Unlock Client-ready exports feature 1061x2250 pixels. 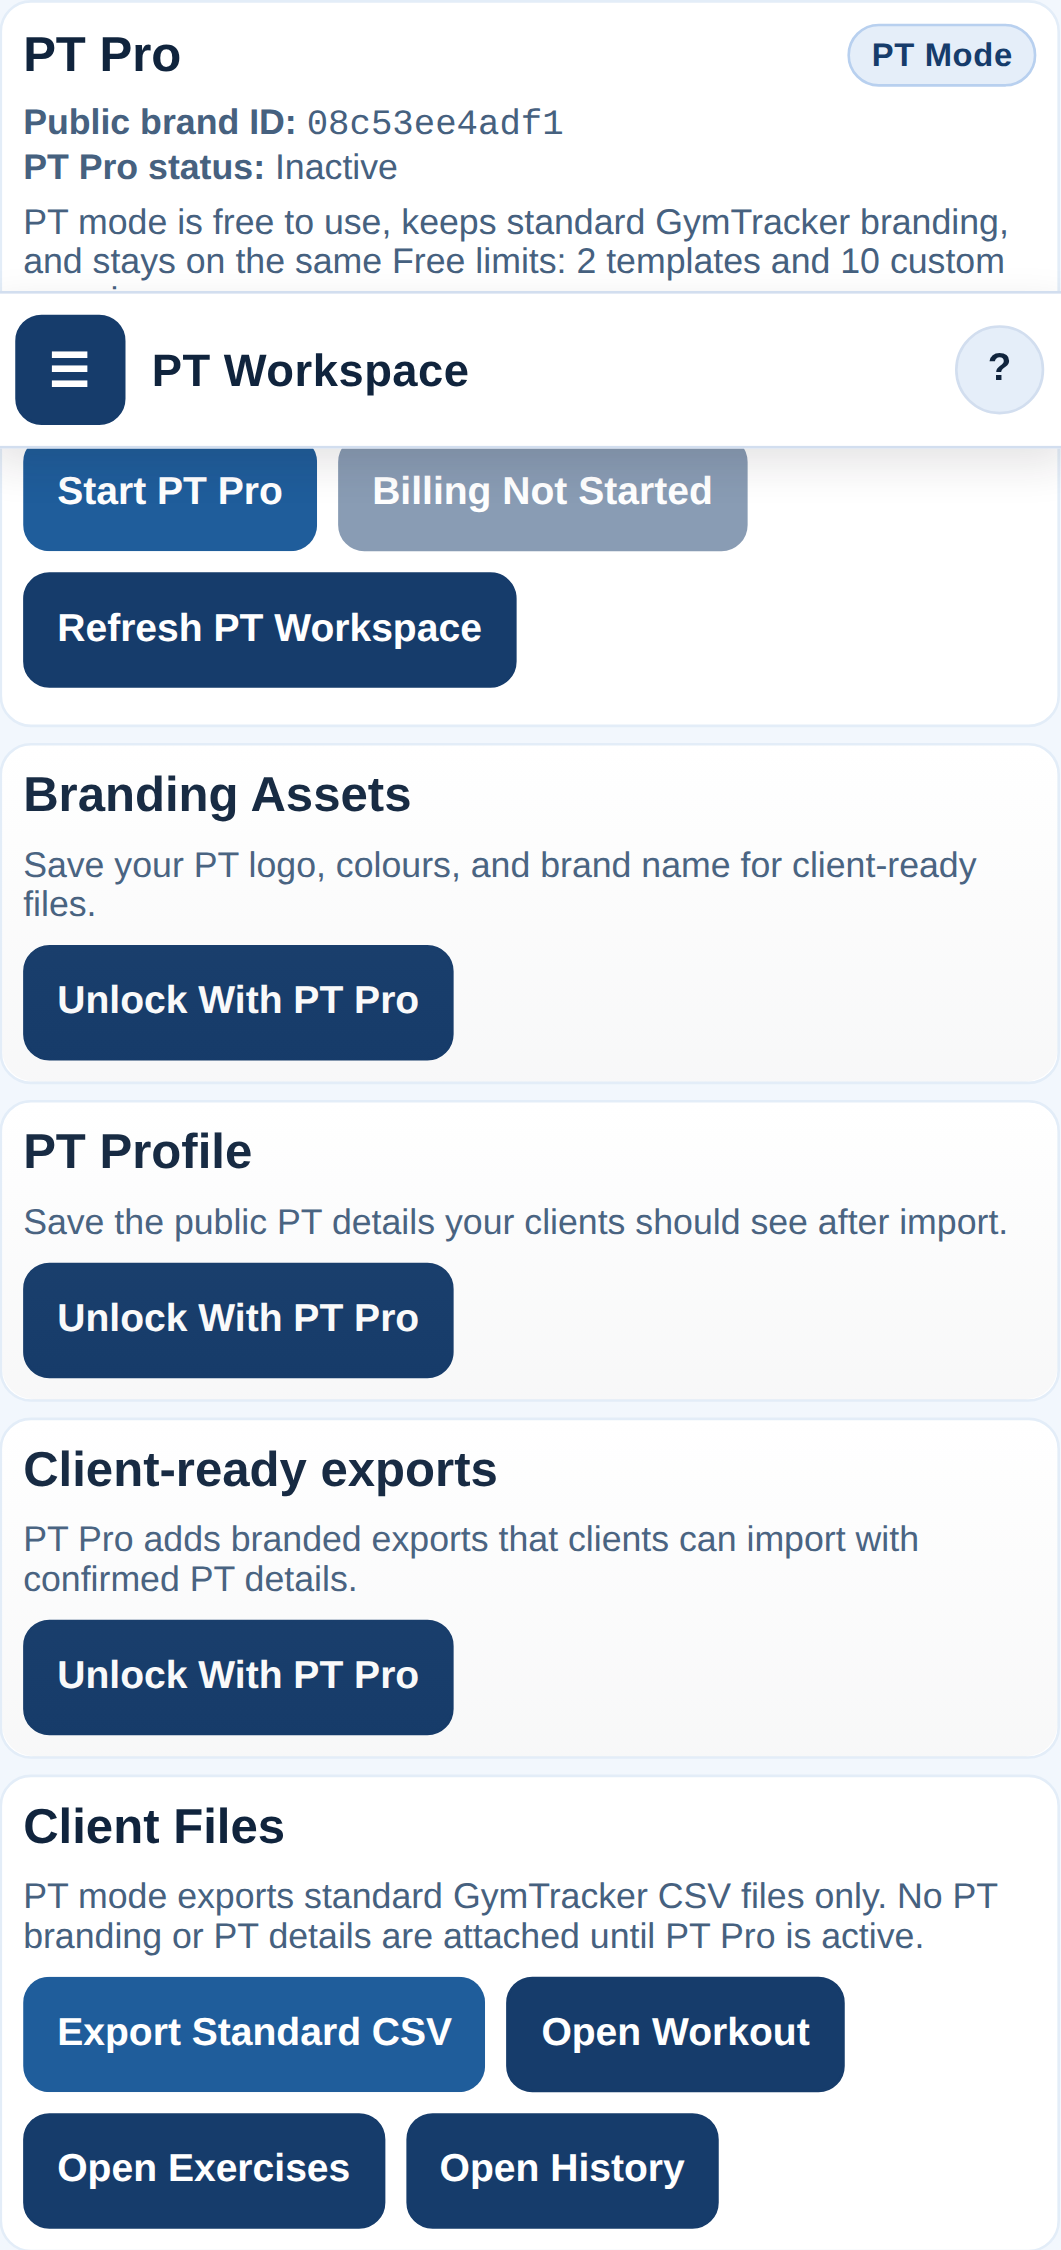pyautogui.click(x=238, y=1675)
